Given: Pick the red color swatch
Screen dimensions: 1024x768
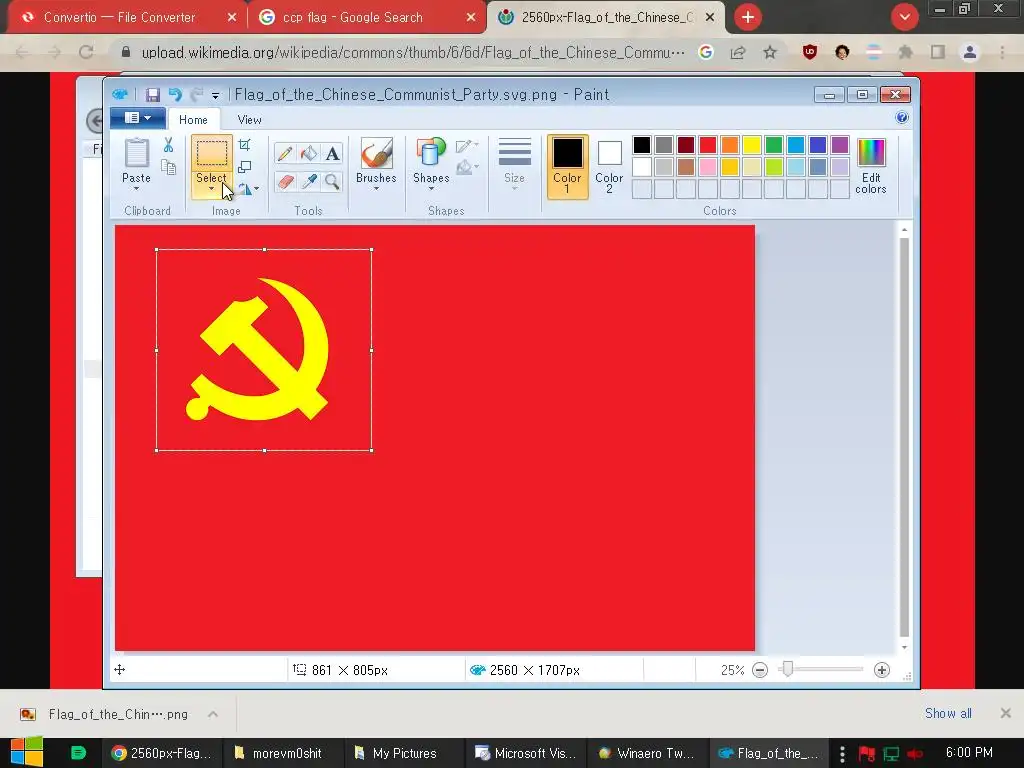Looking at the screenshot, I should tap(708, 144).
